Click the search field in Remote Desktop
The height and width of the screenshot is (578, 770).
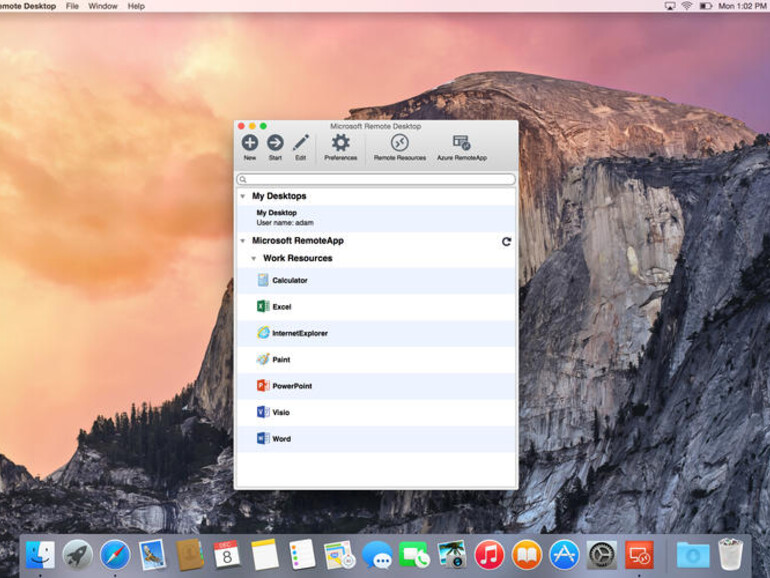pyautogui.click(x=376, y=179)
